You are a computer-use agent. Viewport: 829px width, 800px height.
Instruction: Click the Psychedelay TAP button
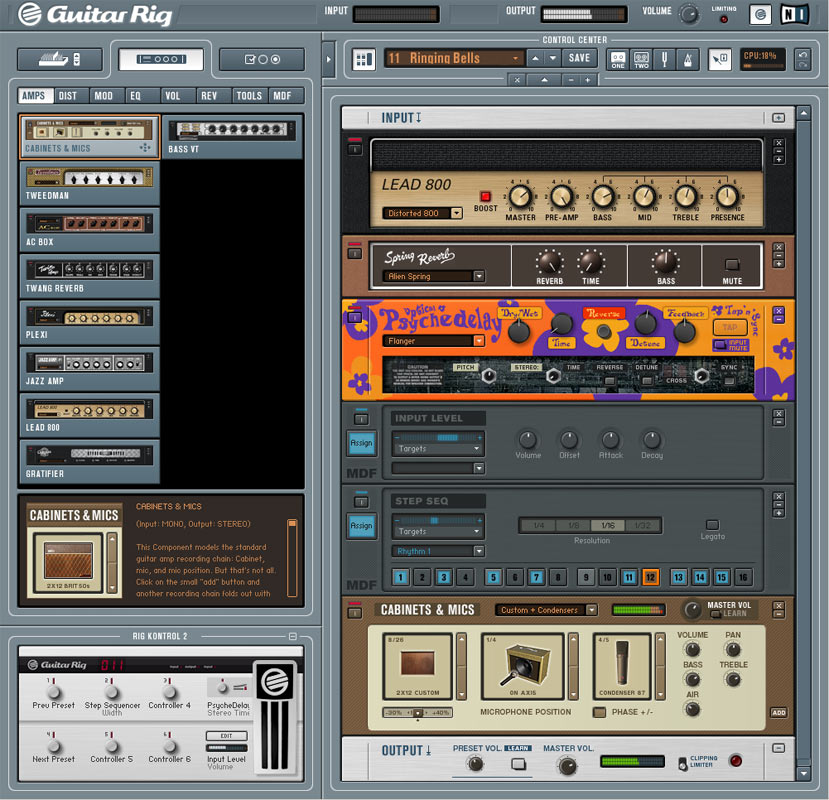[730, 327]
